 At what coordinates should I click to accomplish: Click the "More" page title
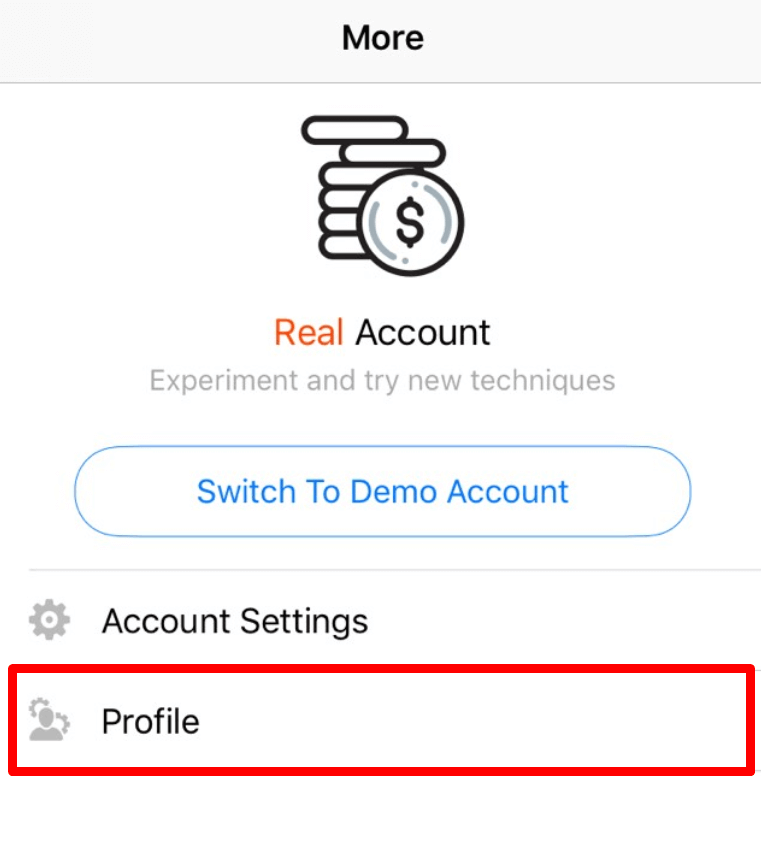coord(382,38)
